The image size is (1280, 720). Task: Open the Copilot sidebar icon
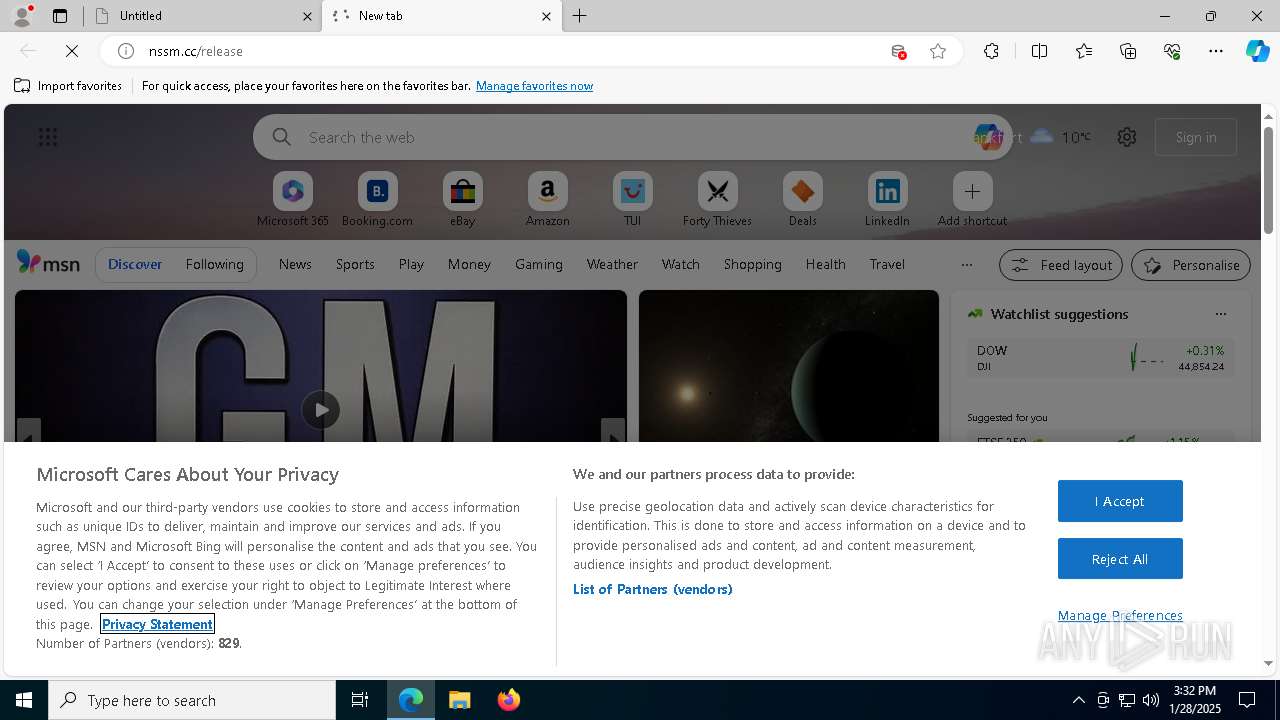1257,51
